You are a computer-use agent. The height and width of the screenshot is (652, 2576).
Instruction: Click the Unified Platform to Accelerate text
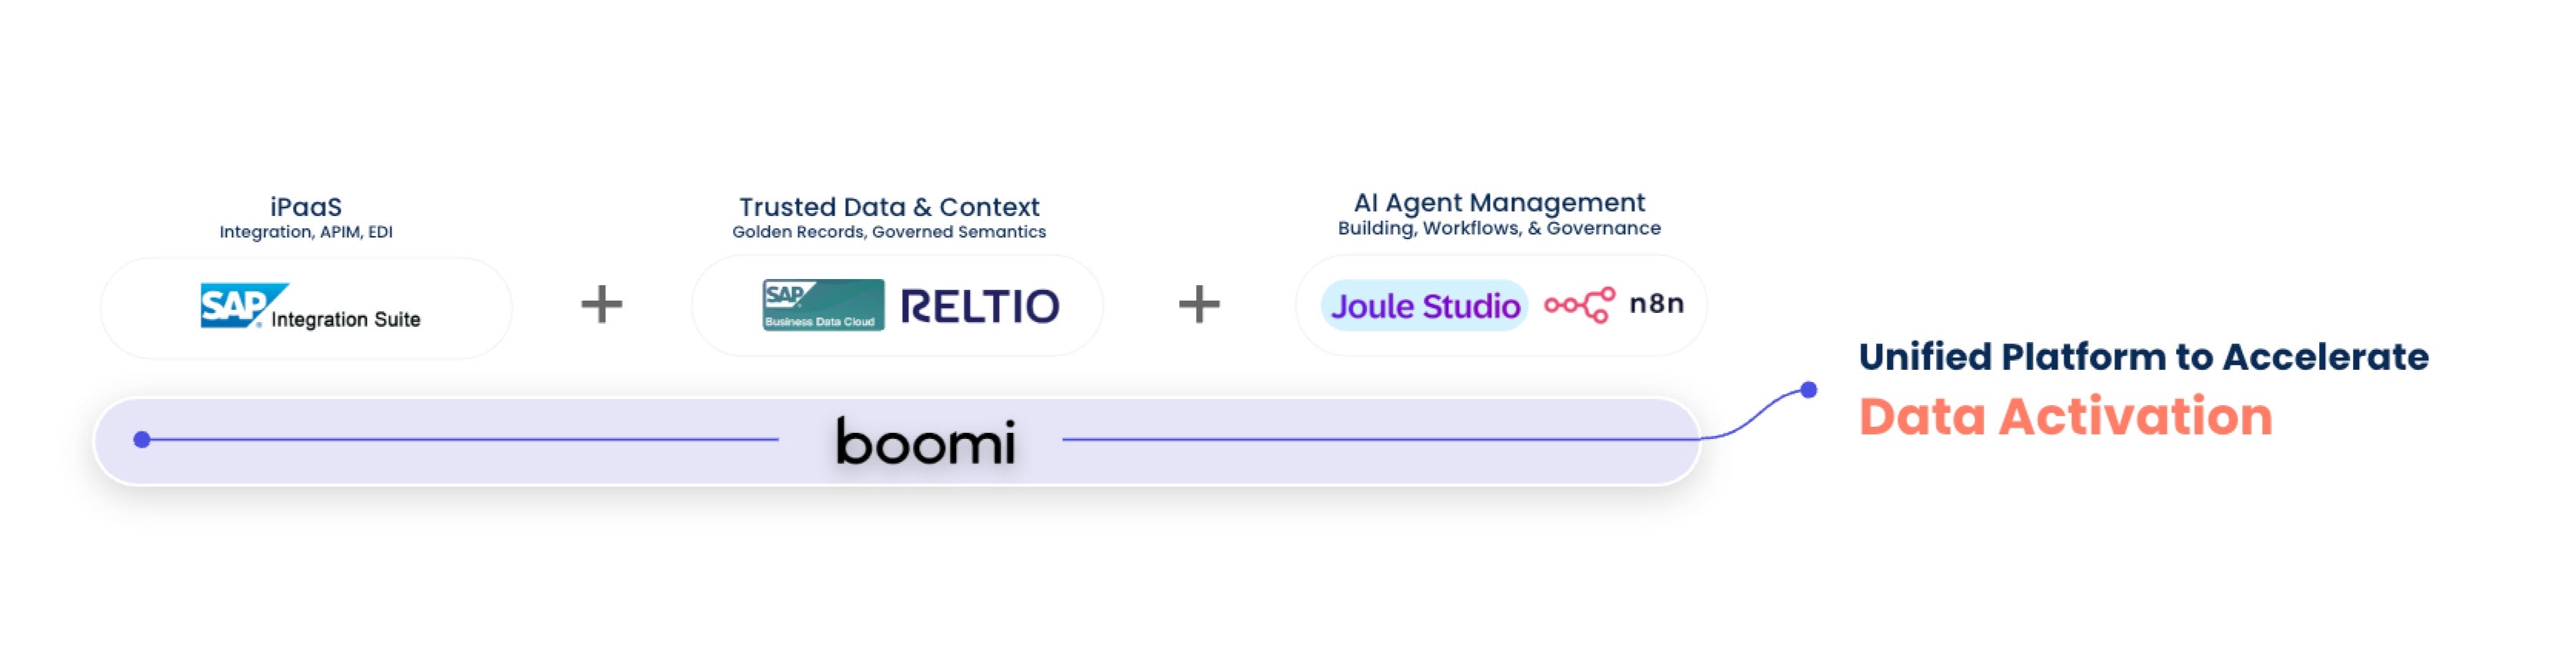(2143, 357)
